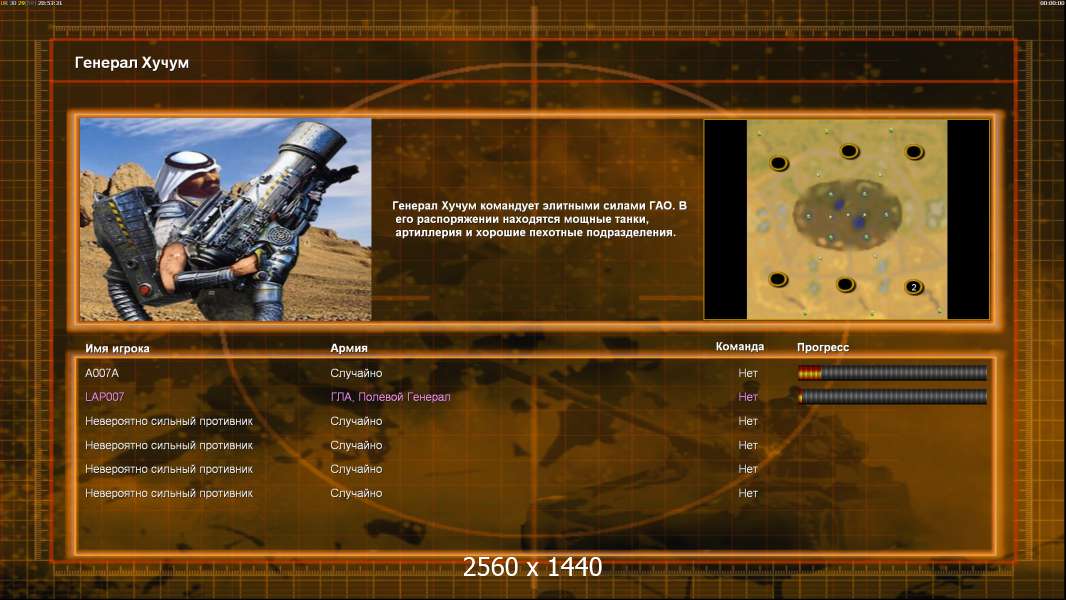Select start position marked 2 on minimap
The image size is (1066, 600).
point(914,287)
